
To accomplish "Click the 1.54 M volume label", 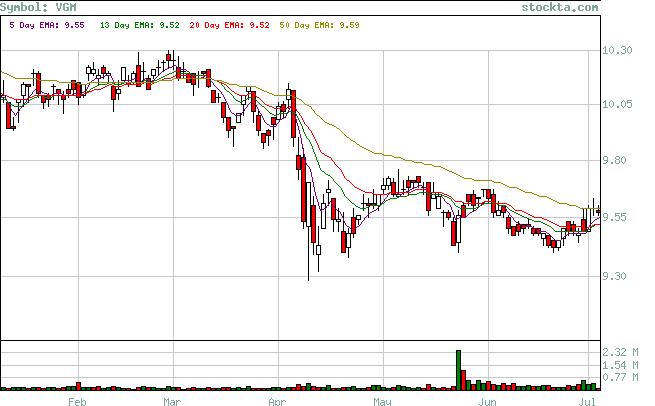I will click(x=620, y=365).
